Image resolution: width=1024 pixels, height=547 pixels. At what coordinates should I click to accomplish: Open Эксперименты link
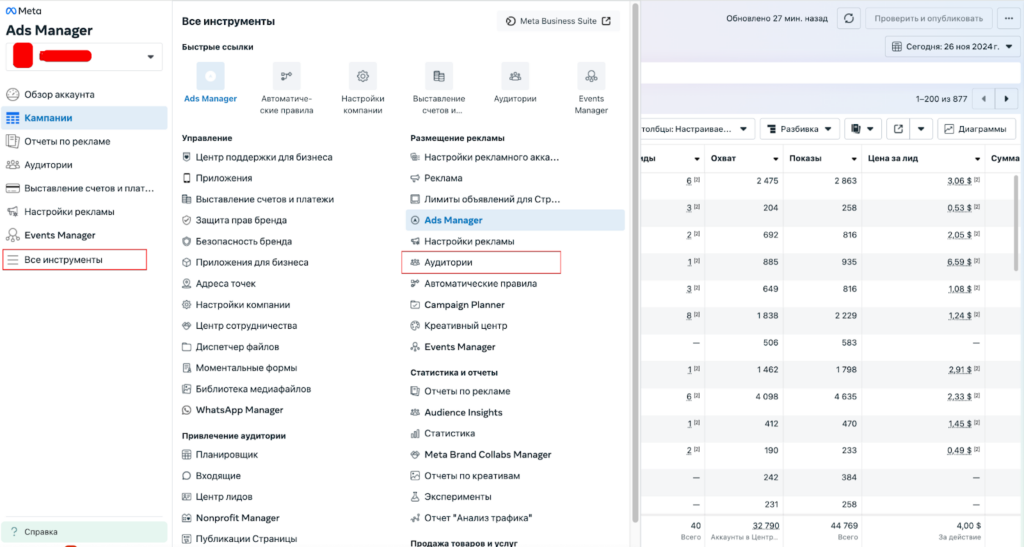(x=451, y=497)
